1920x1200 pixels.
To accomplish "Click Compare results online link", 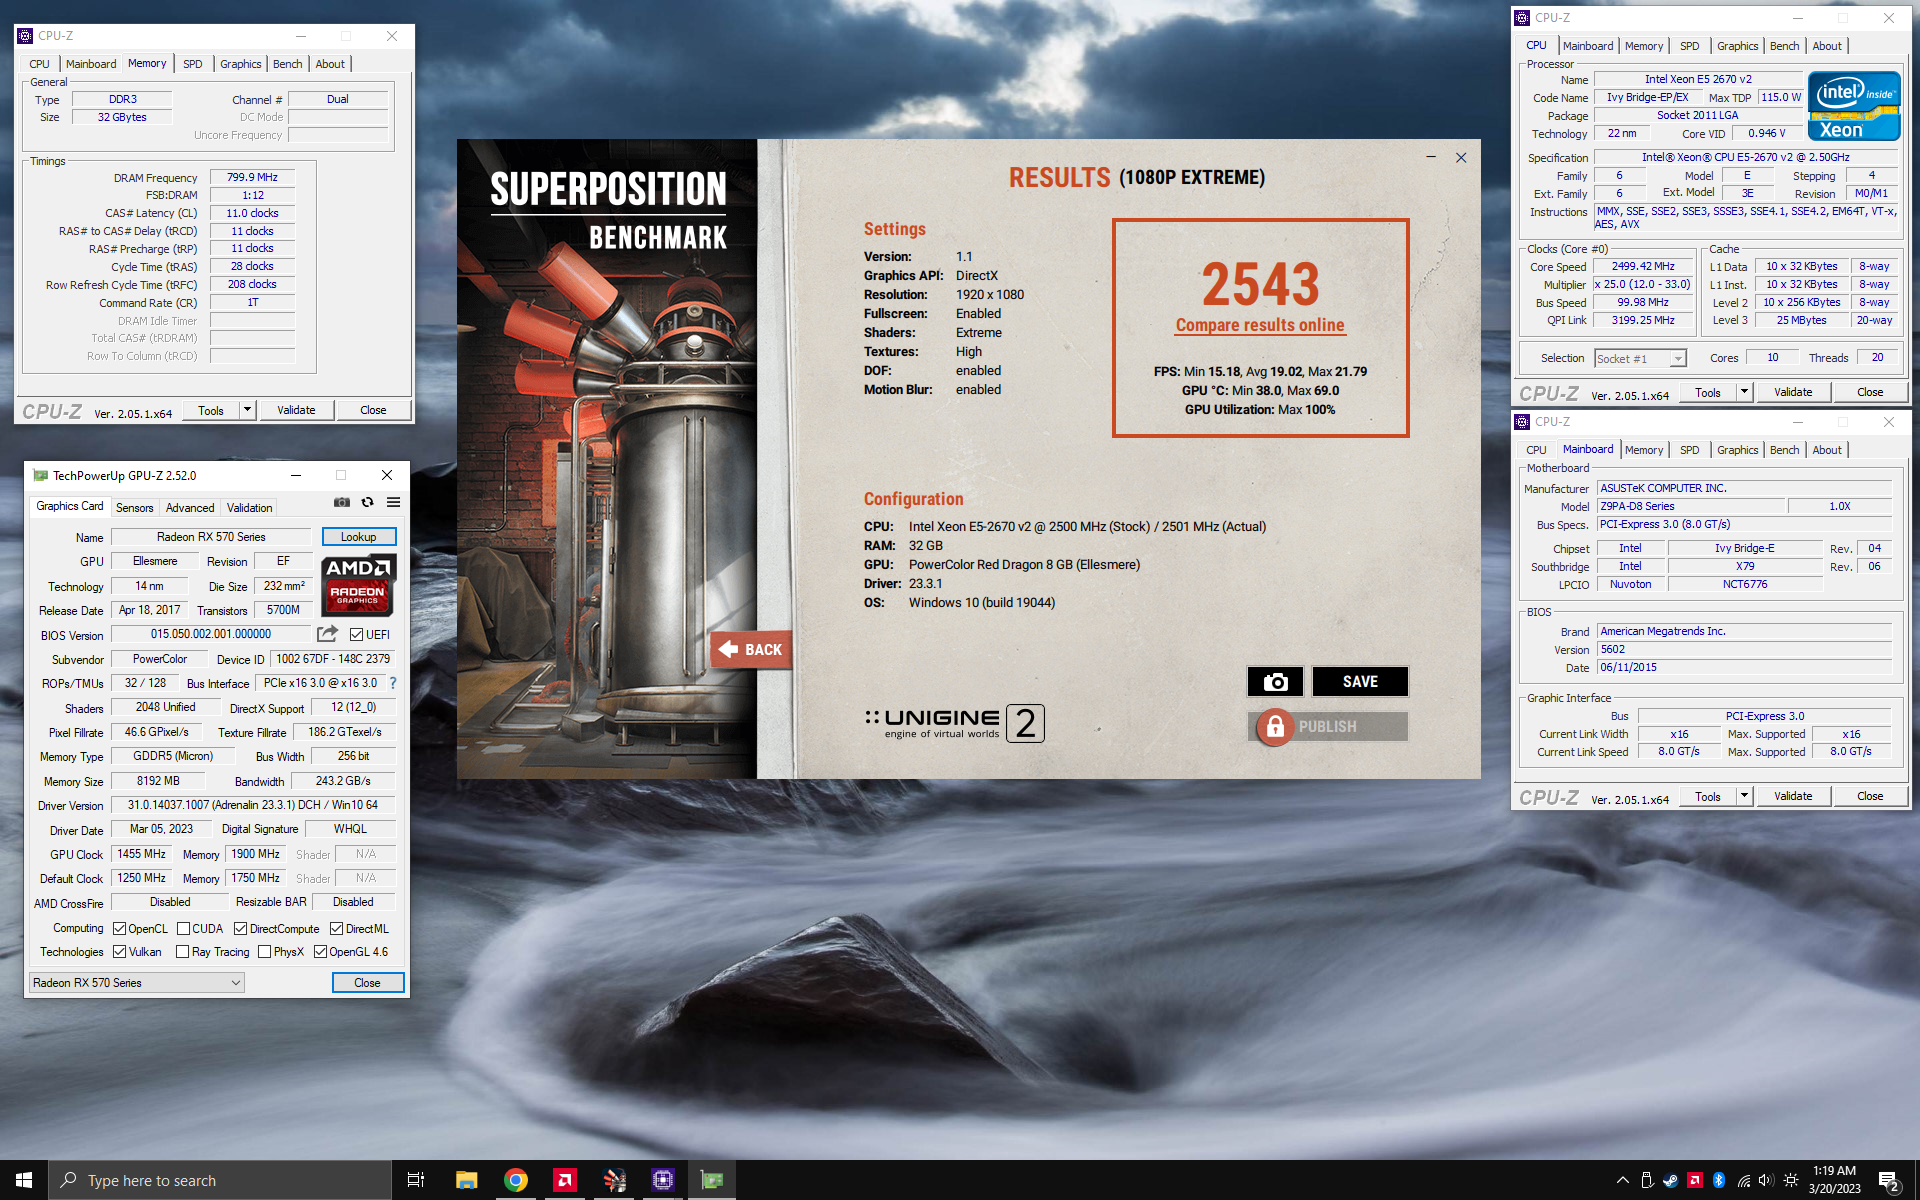I will click(x=1260, y=325).
